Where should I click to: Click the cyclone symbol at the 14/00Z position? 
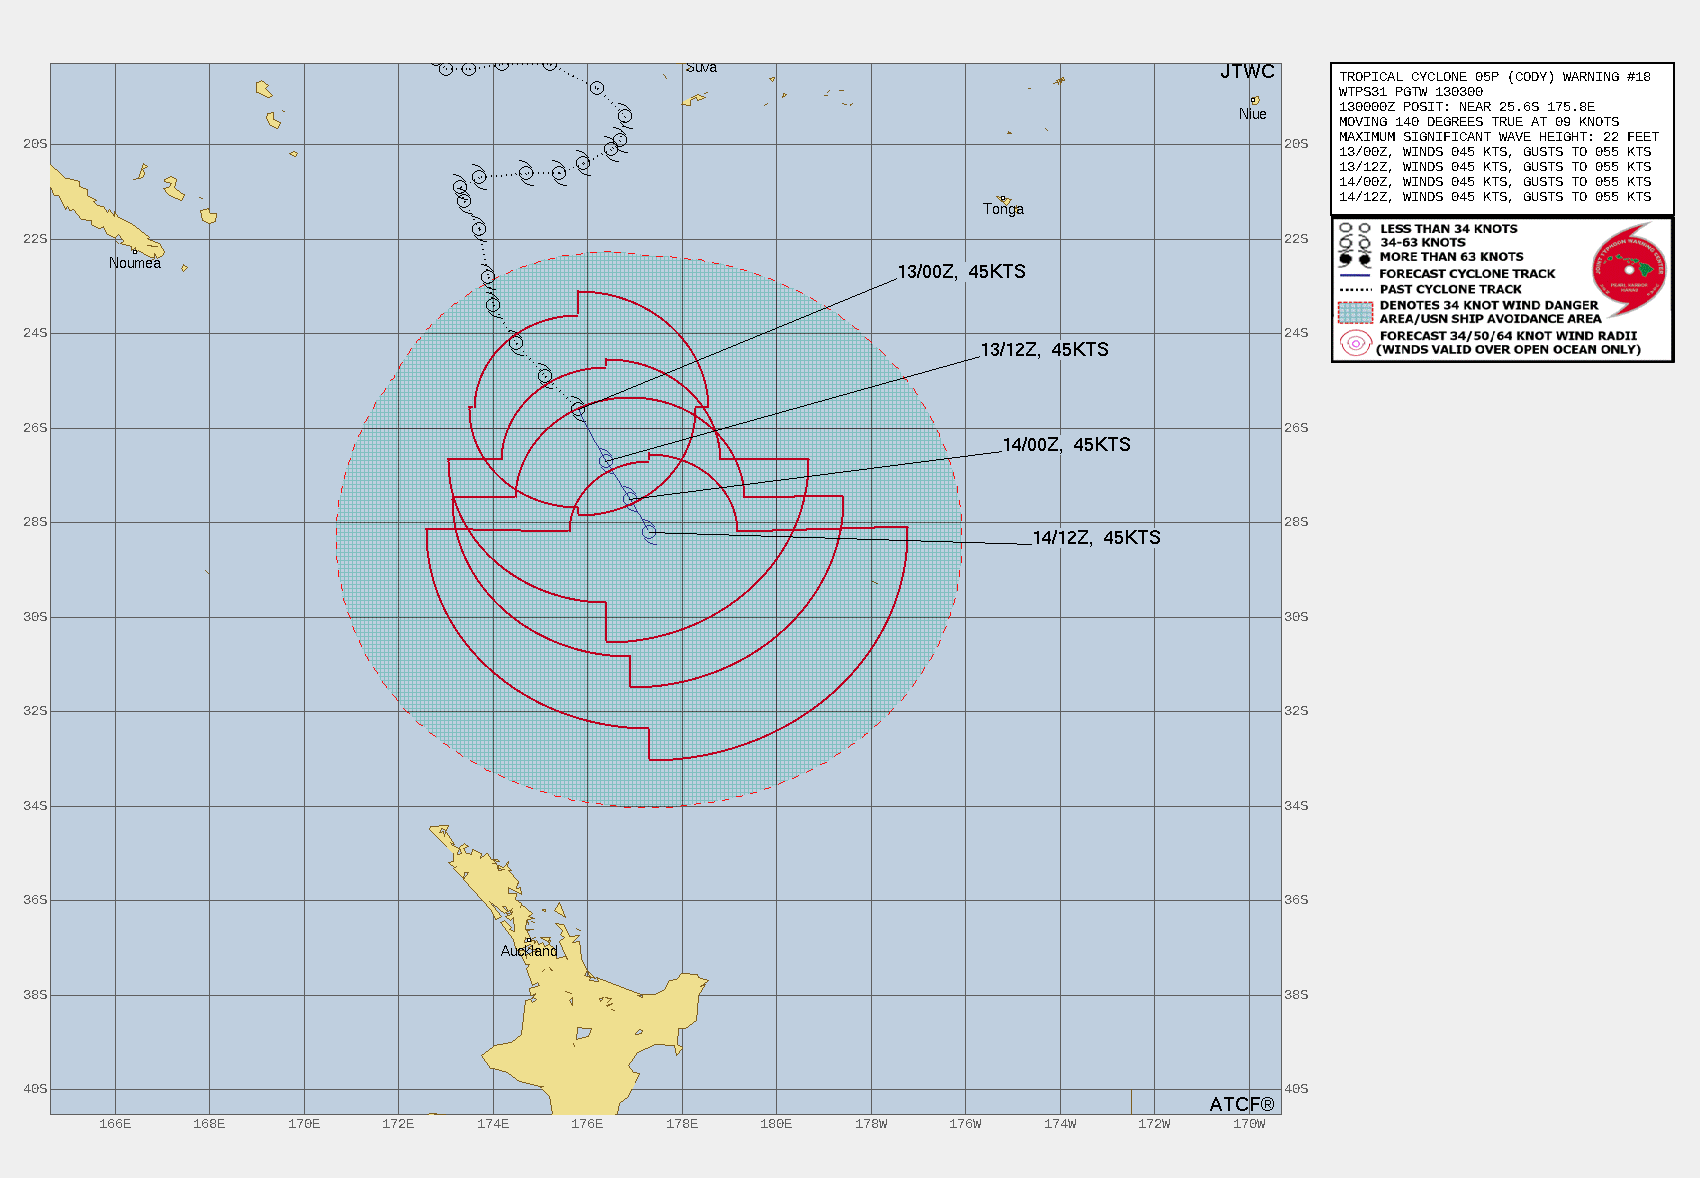pos(628,497)
